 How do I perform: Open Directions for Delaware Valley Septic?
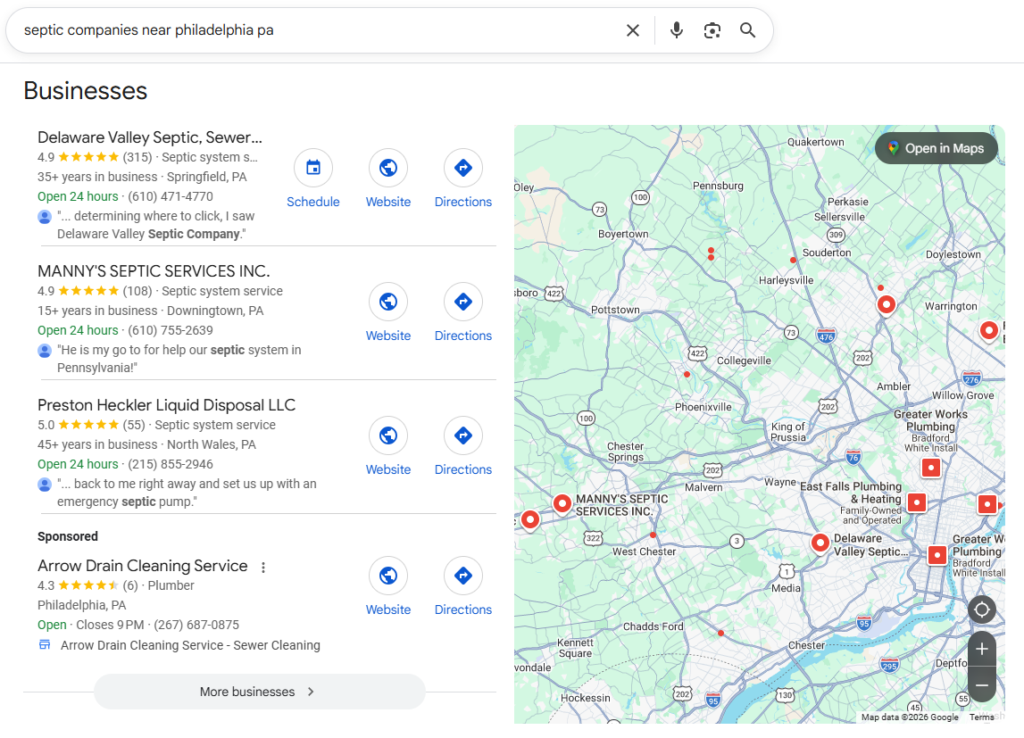click(x=462, y=167)
